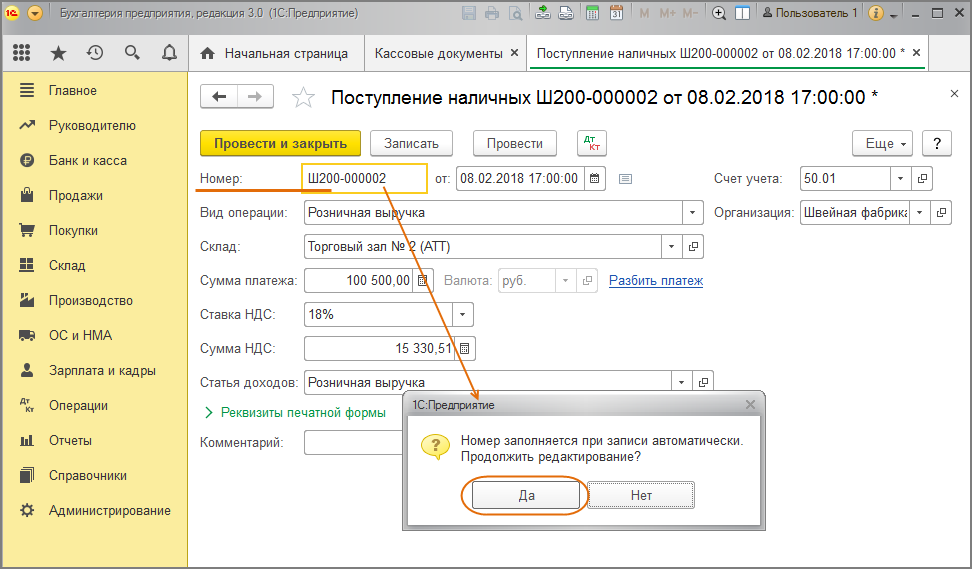Open the sections menu grid icon
The height and width of the screenshot is (569, 972).
point(21,53)
